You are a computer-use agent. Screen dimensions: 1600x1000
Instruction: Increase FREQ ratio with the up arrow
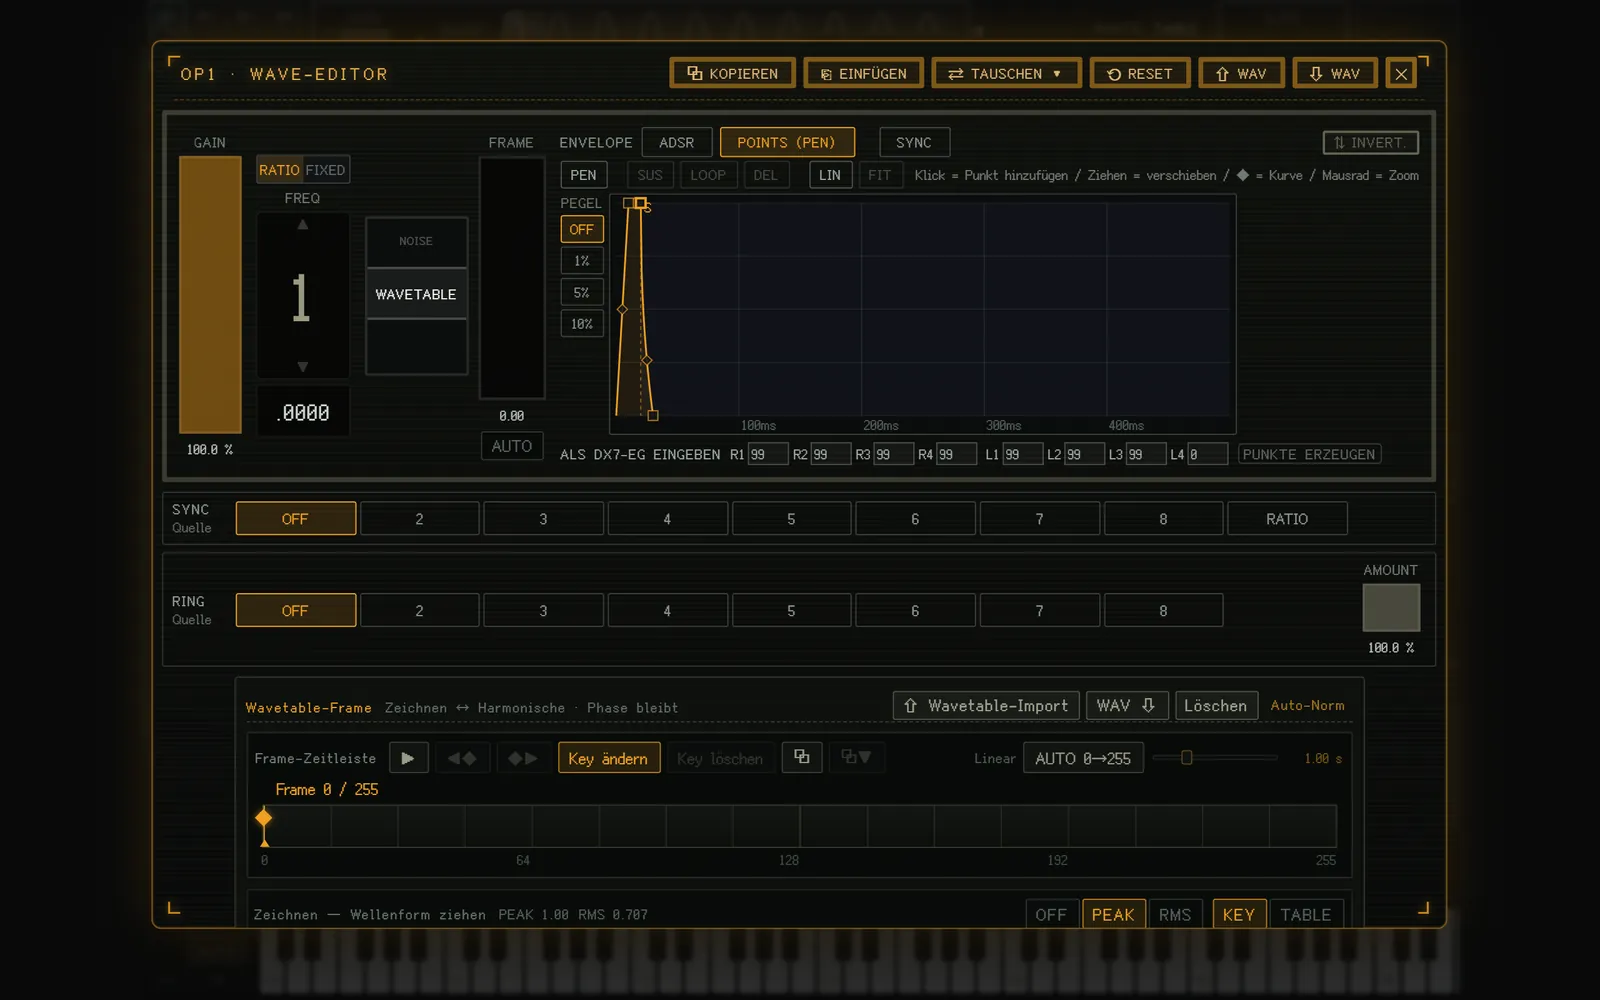tap(302, 225)
